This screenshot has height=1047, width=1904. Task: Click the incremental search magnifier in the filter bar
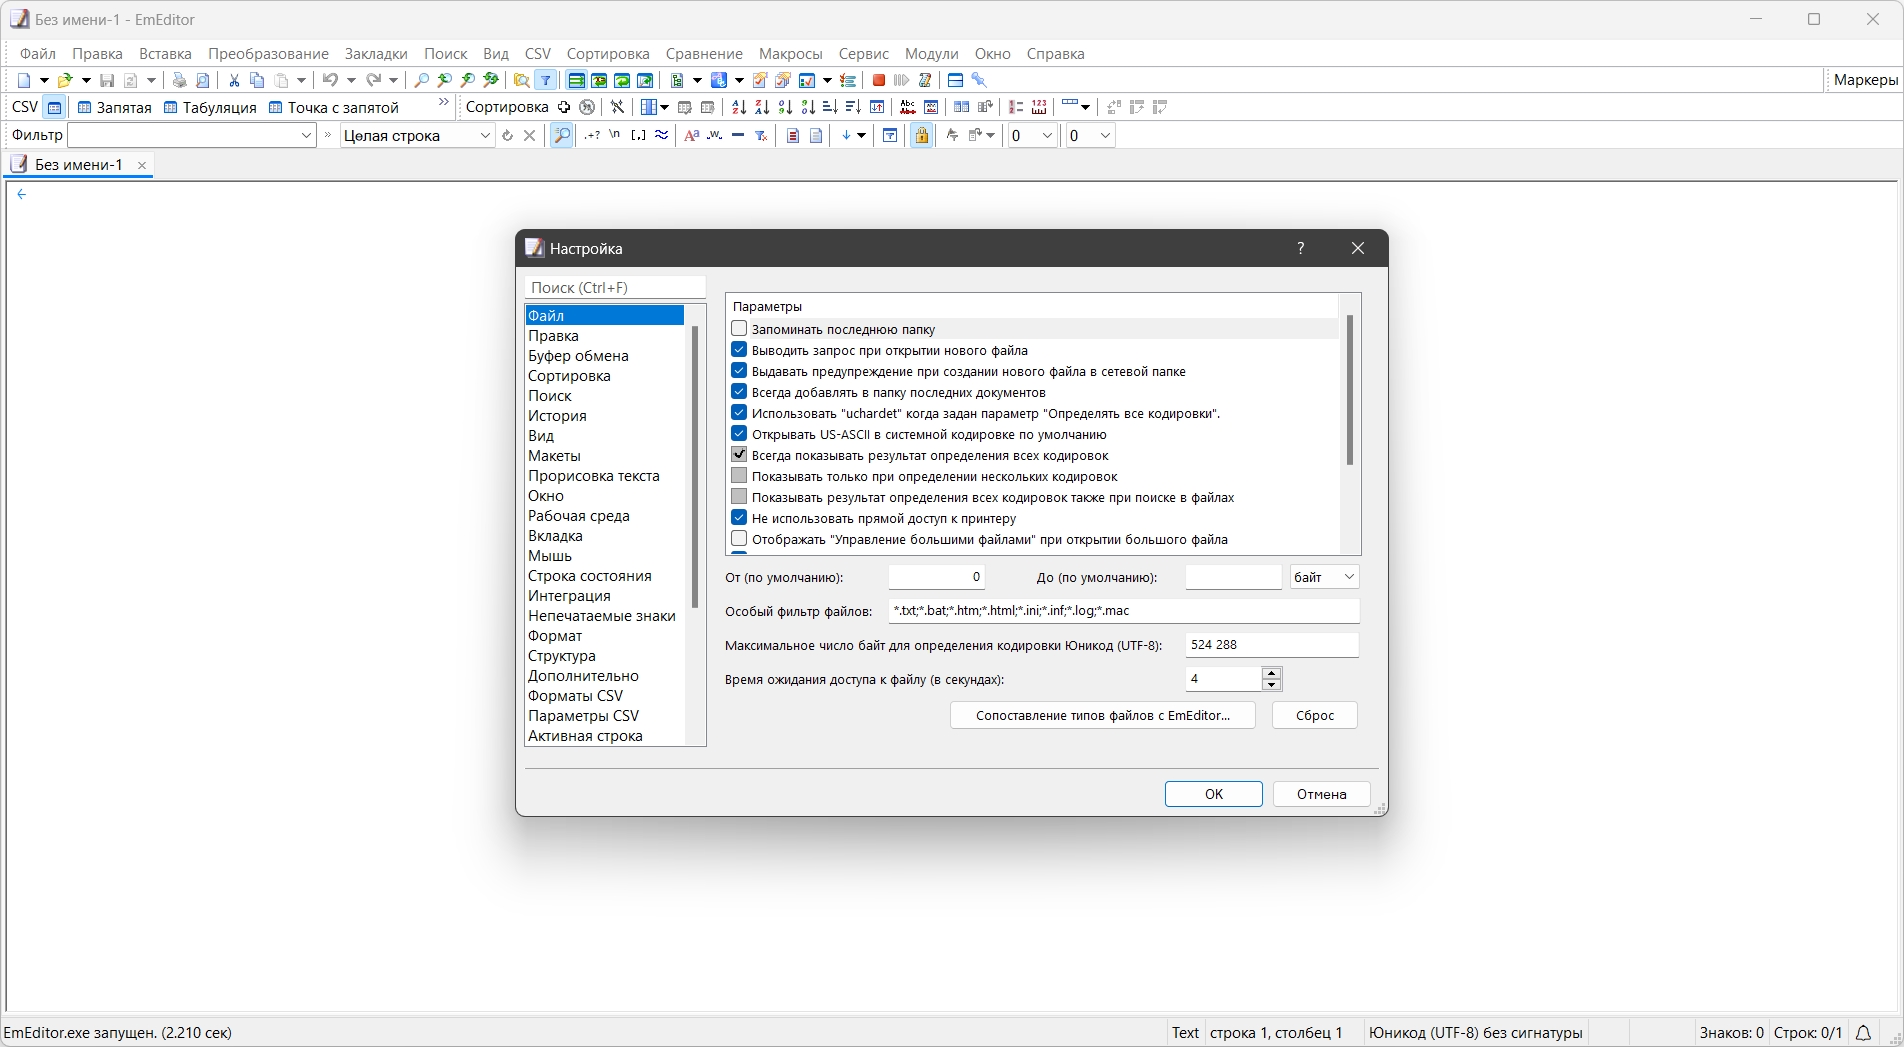tap(562, 135)
